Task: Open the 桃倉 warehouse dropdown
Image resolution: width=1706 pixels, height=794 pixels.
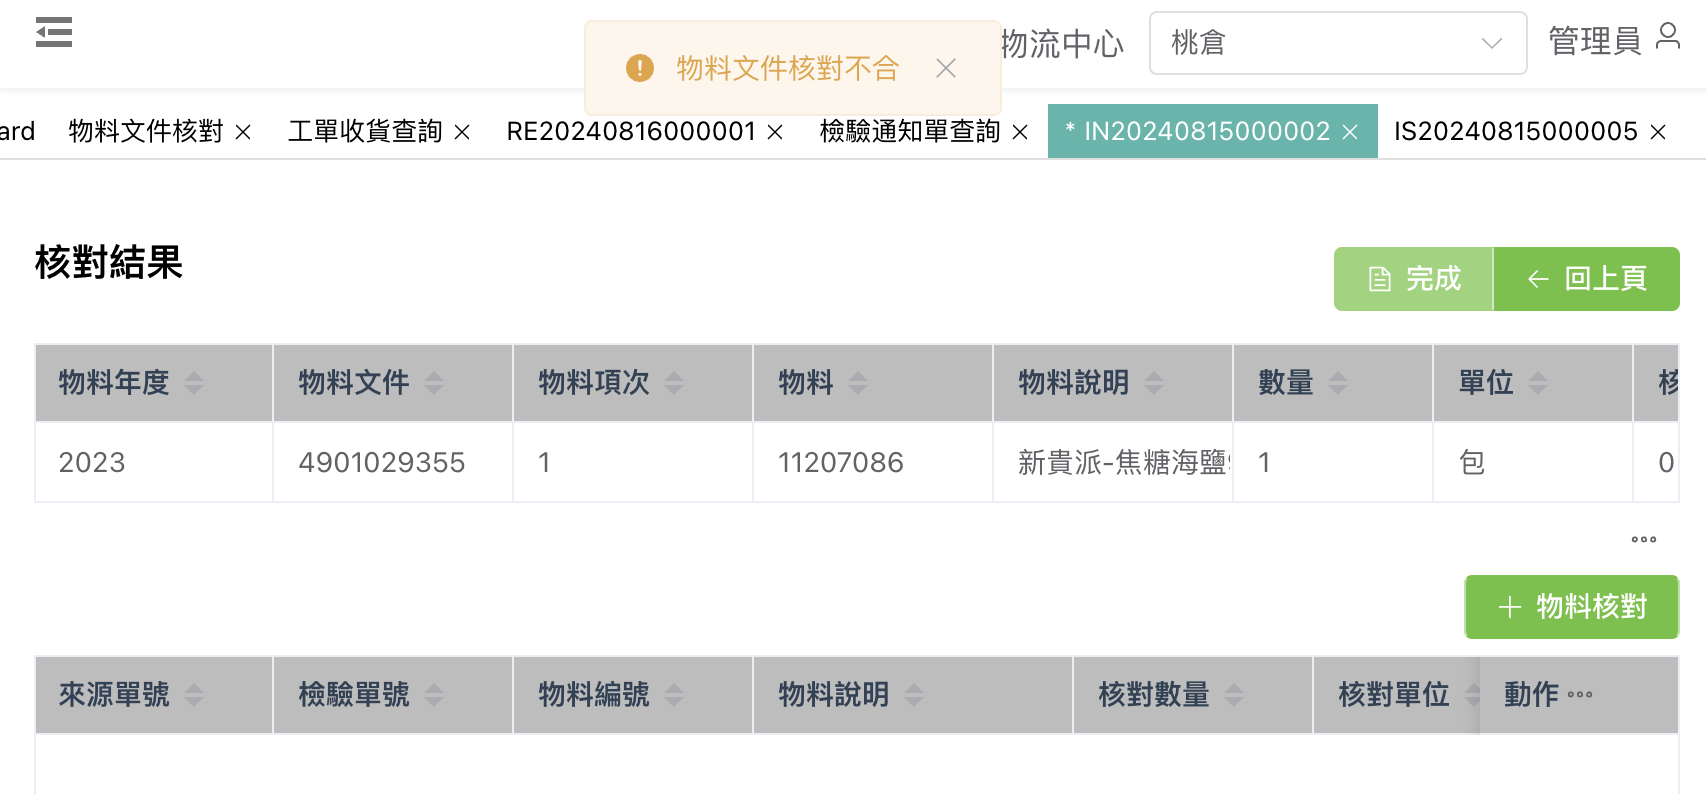Action: pos(1337,43)
